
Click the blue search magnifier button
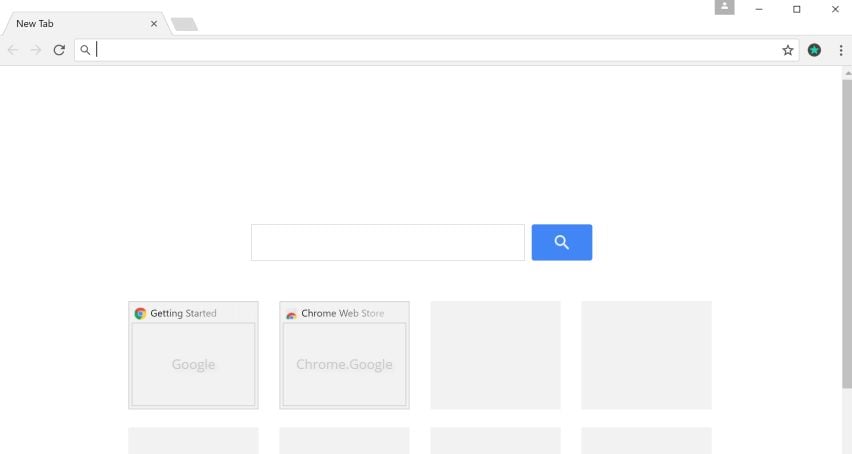pyautogui.click(x=561, y=242)
